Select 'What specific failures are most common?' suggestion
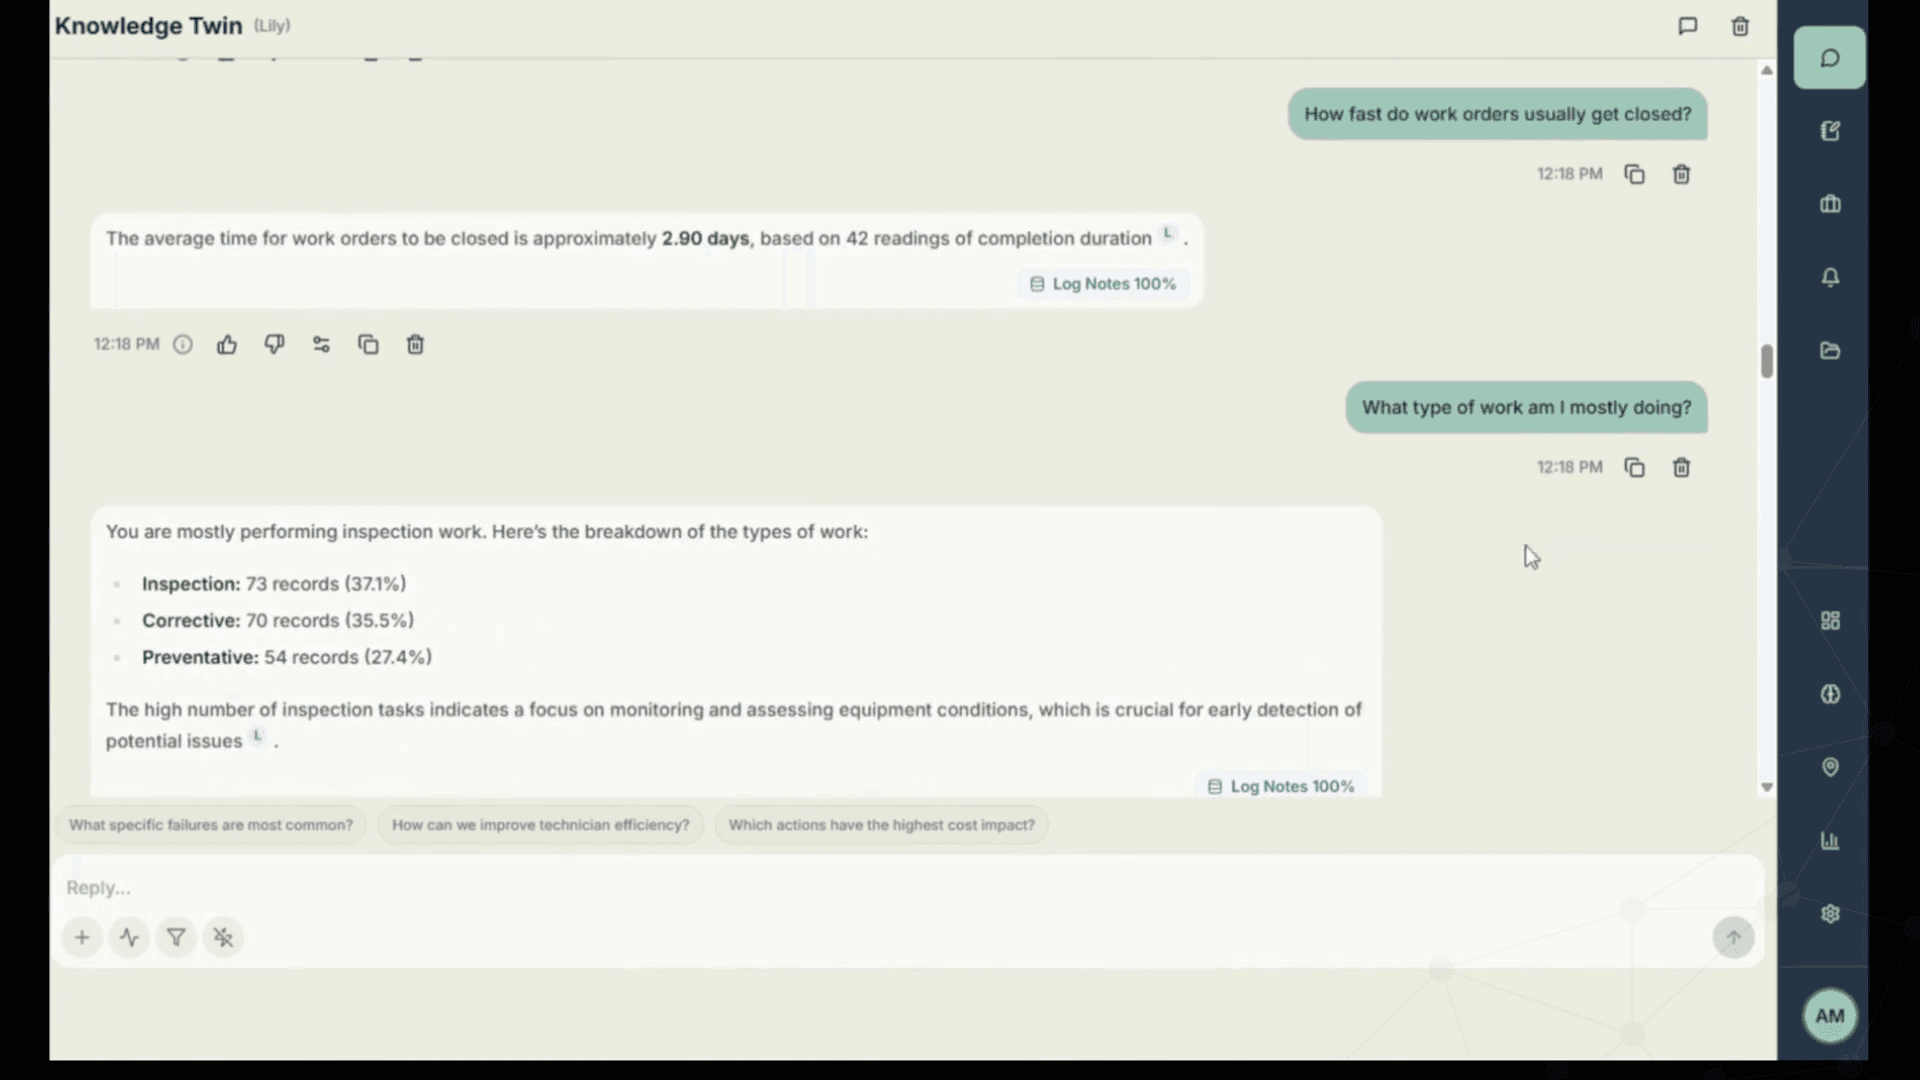 pos(211,825)
